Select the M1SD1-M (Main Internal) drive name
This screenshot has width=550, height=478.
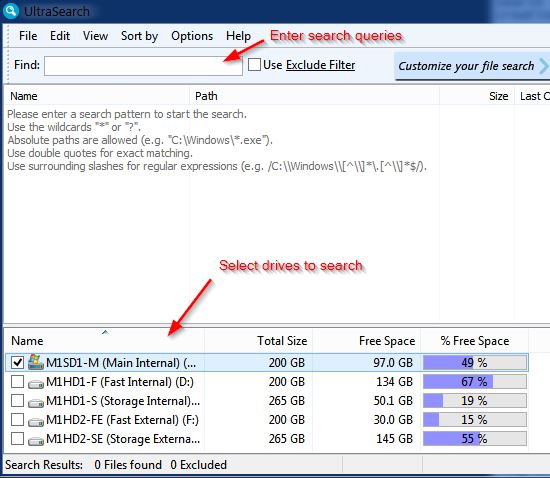coord(121,363)
